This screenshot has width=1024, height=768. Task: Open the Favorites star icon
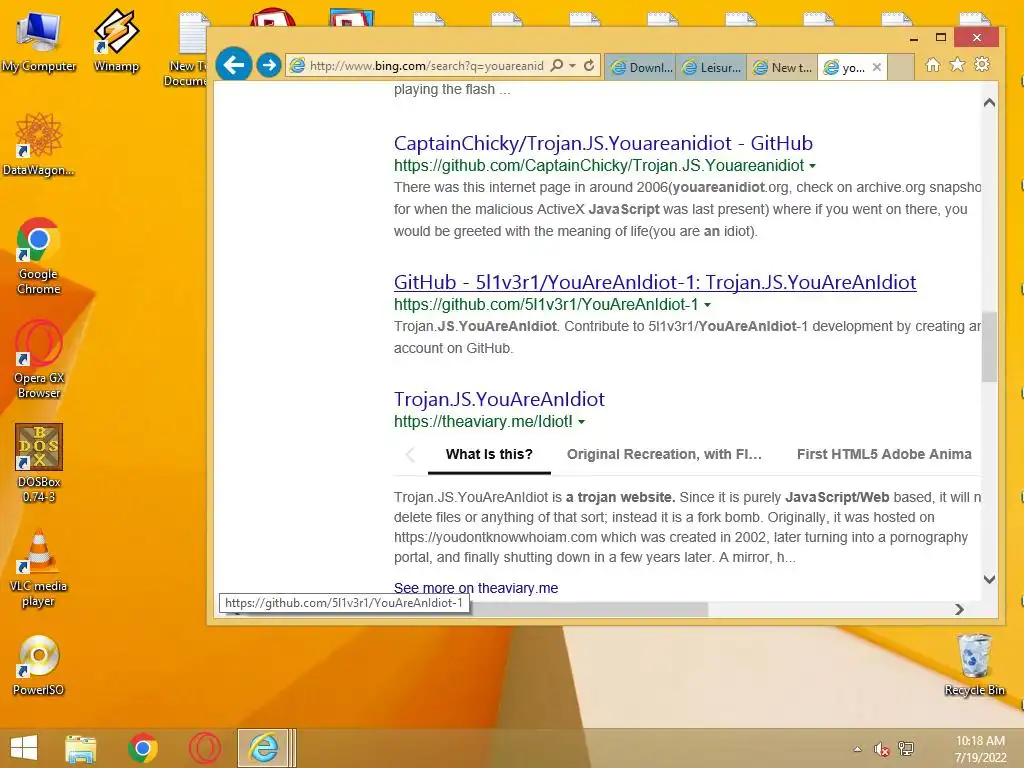(957, 64)
